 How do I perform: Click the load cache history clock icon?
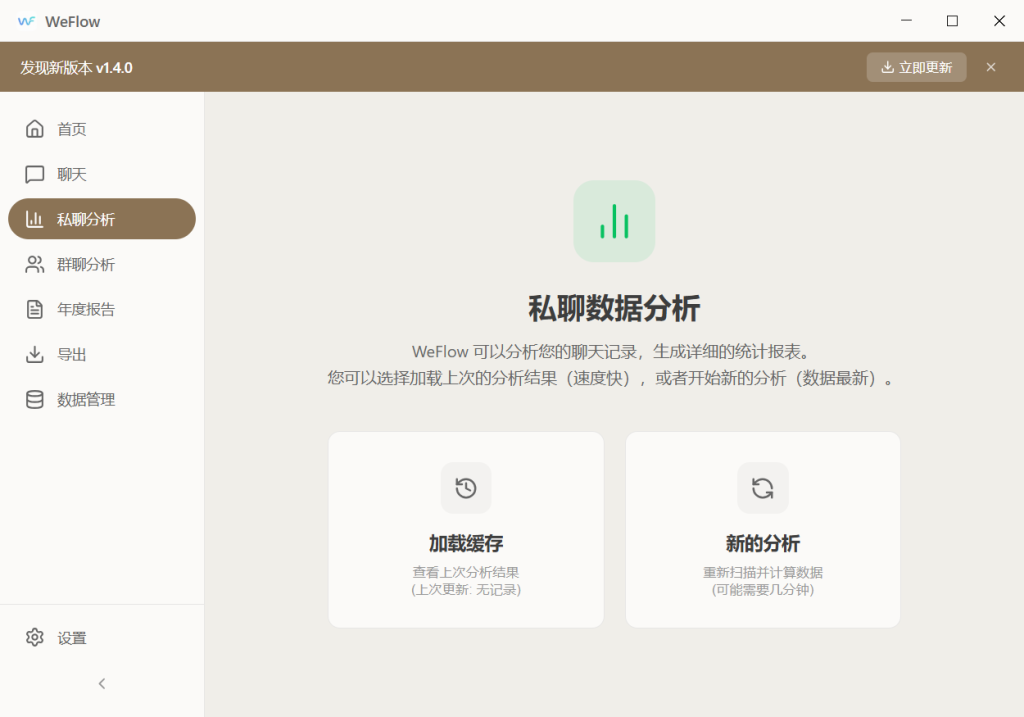466,488
